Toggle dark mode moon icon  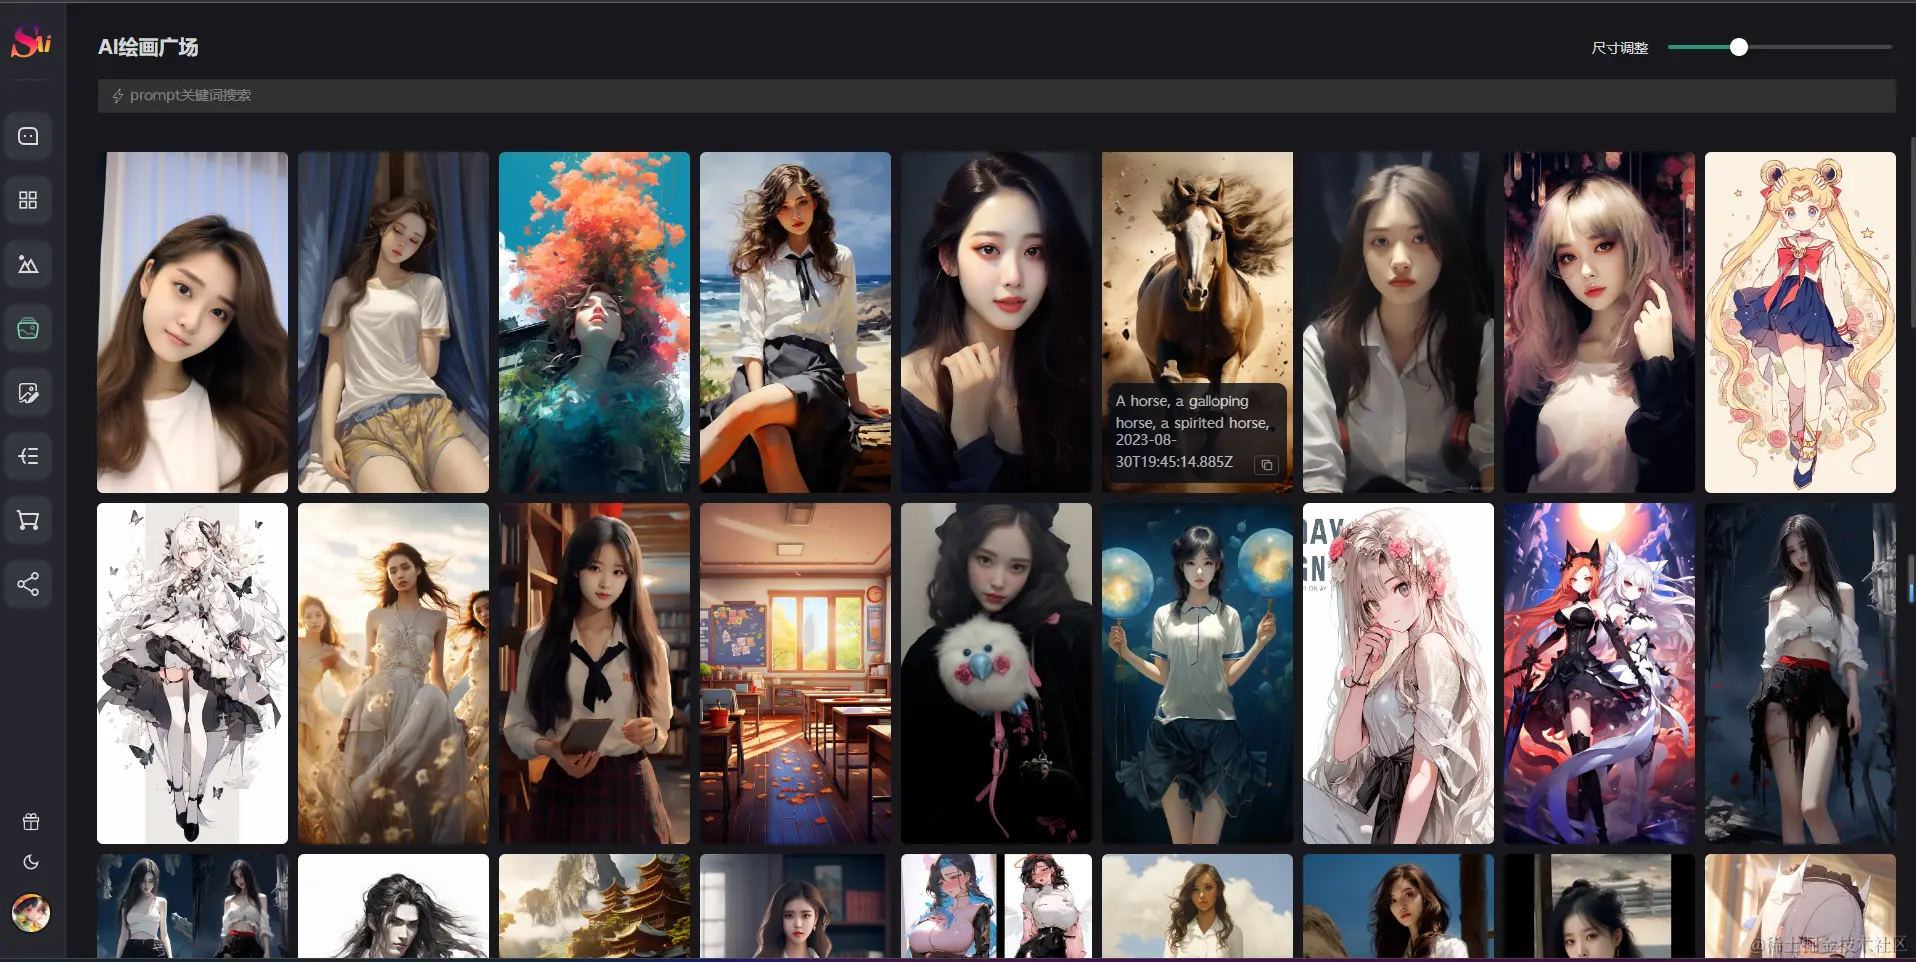31,862
